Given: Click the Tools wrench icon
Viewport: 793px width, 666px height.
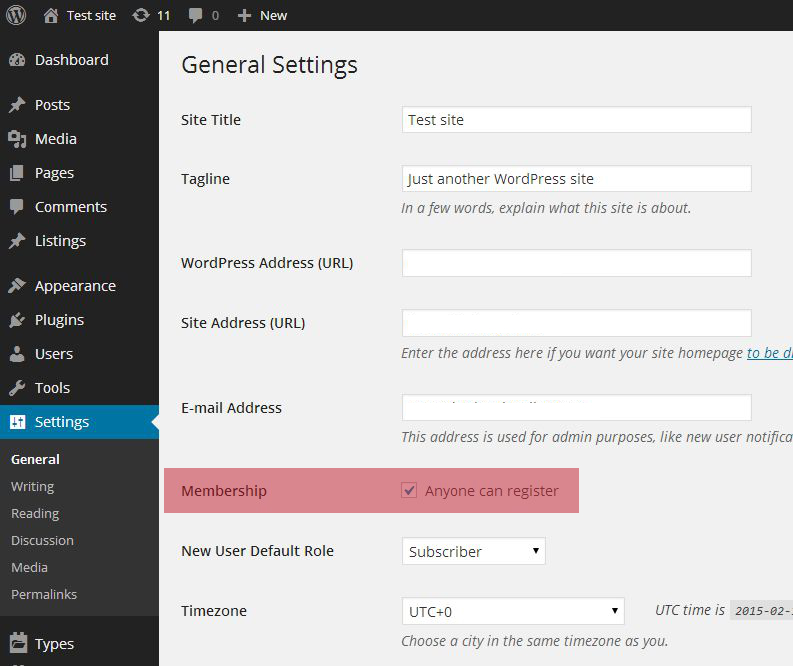Looking at the screenshot, I should tap(17, 388).
